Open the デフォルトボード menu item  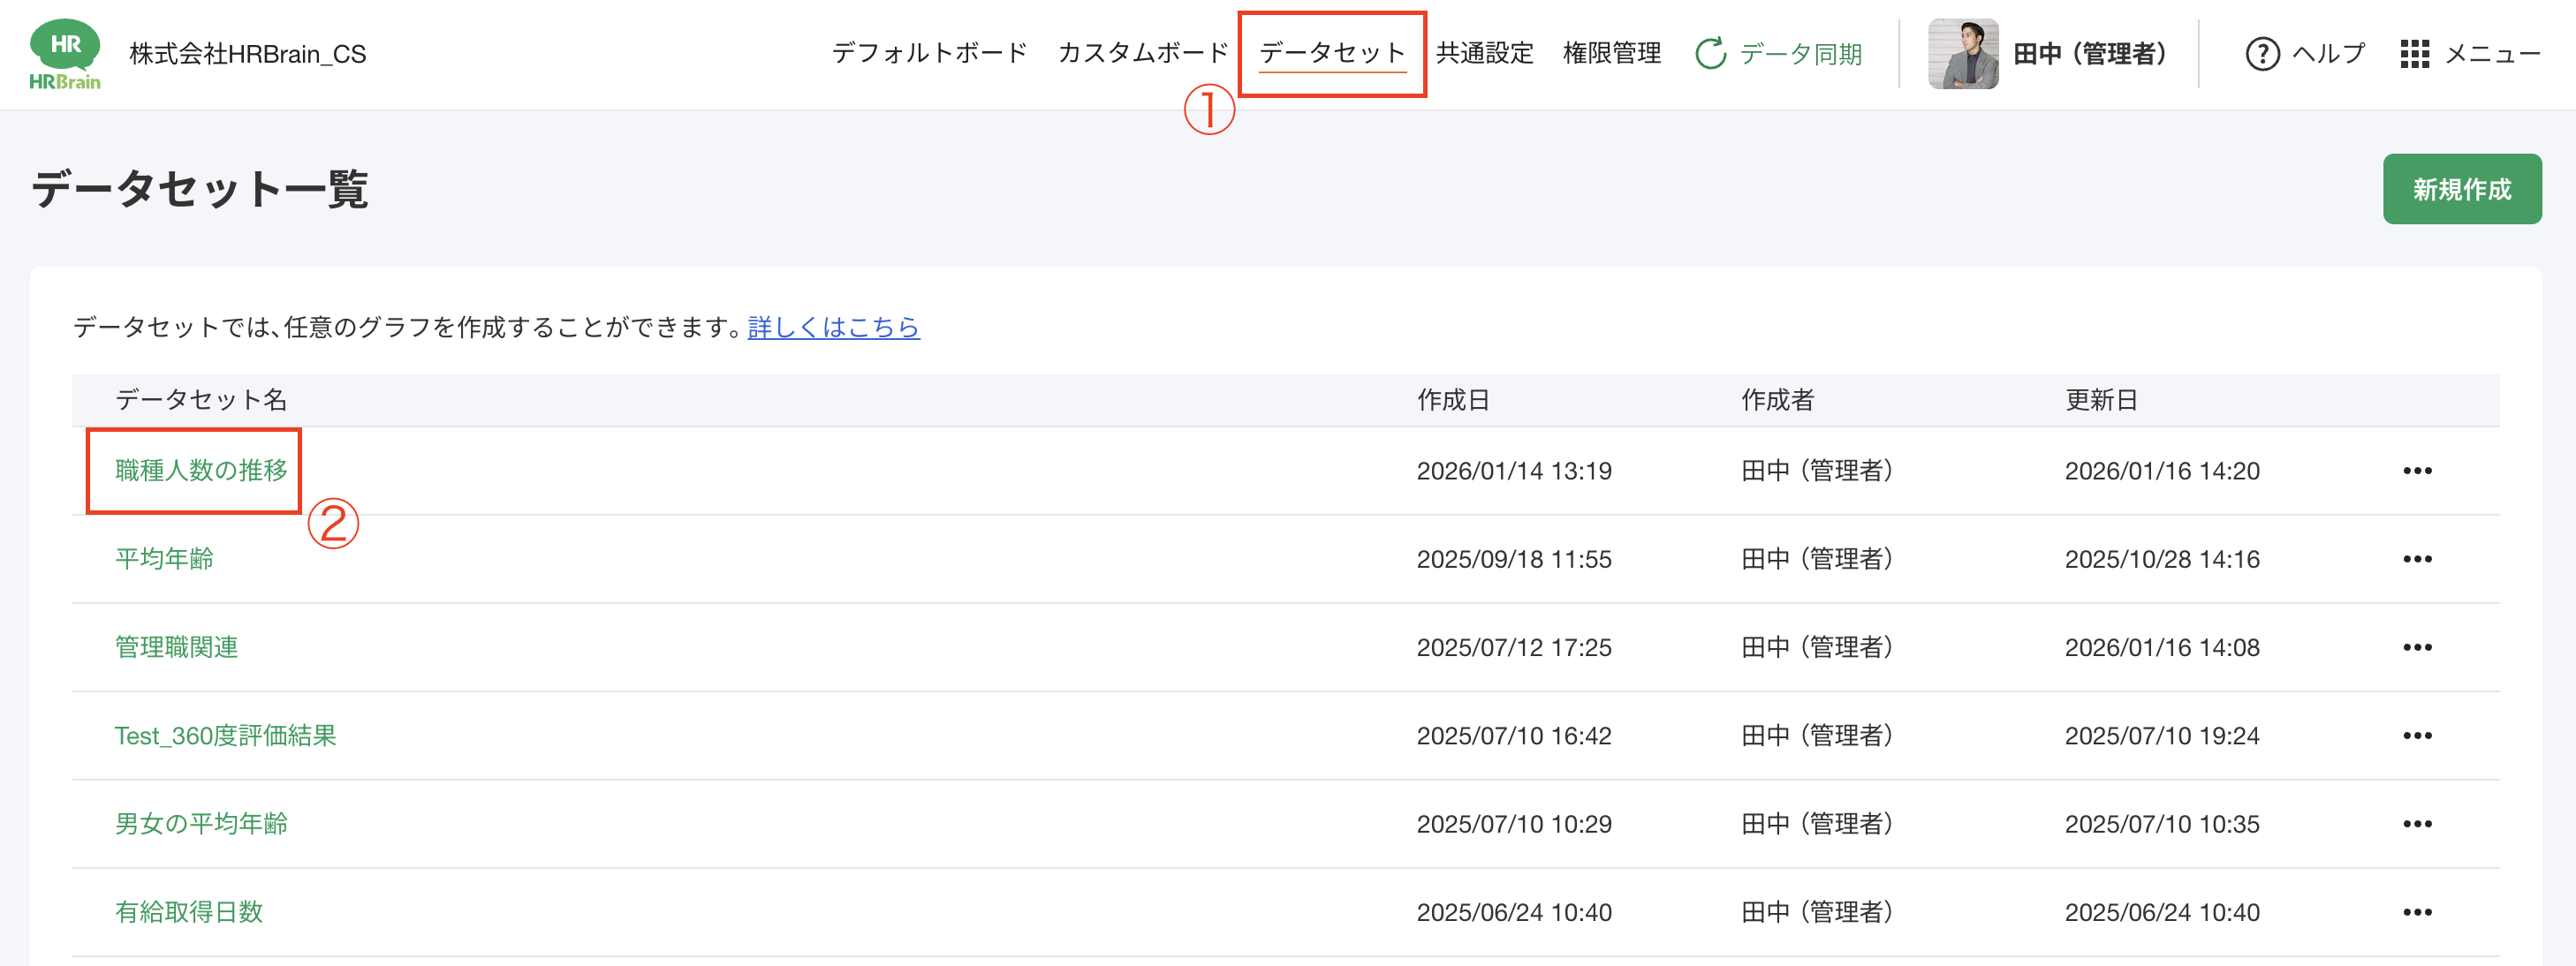(929, 53)
